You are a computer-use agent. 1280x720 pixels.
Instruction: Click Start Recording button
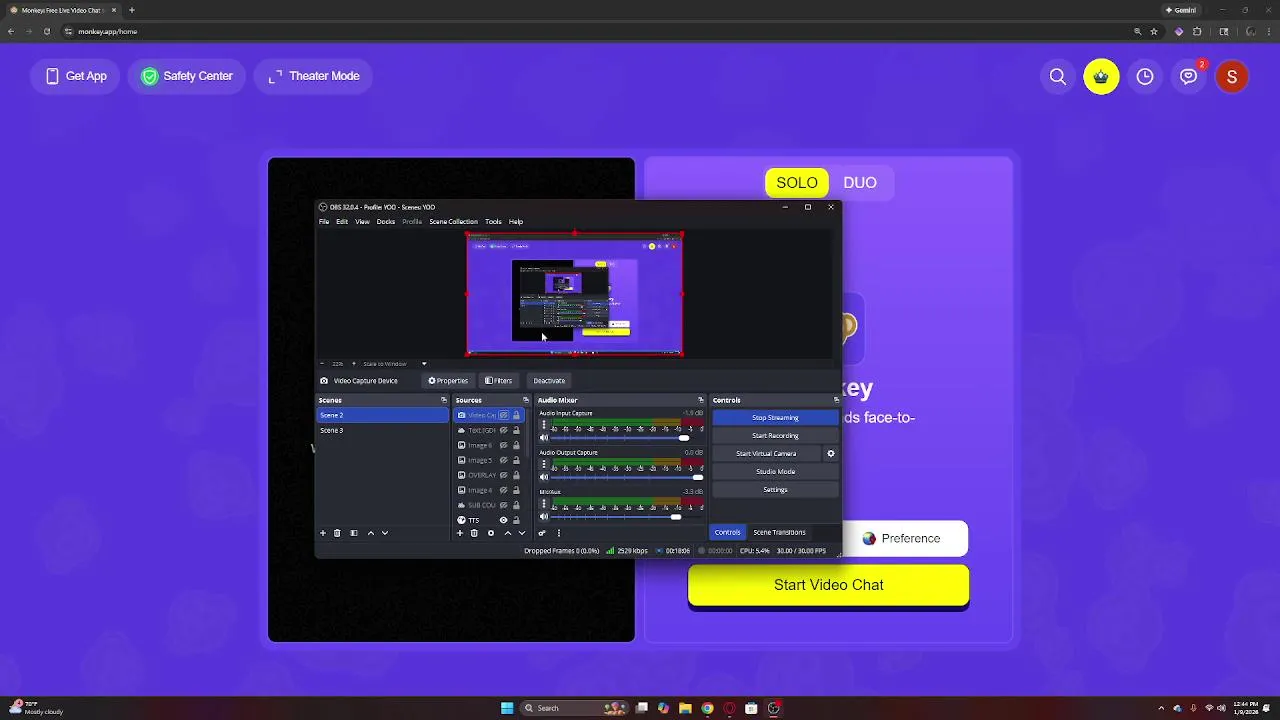click(x=775, y=435)
